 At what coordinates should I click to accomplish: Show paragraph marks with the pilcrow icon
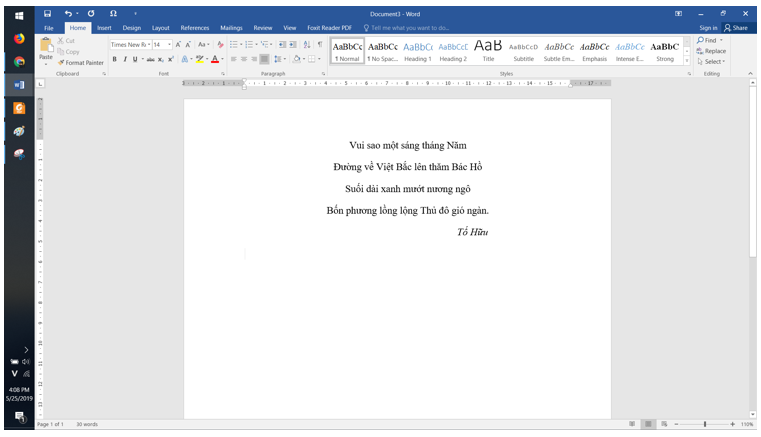click(319, 45)
